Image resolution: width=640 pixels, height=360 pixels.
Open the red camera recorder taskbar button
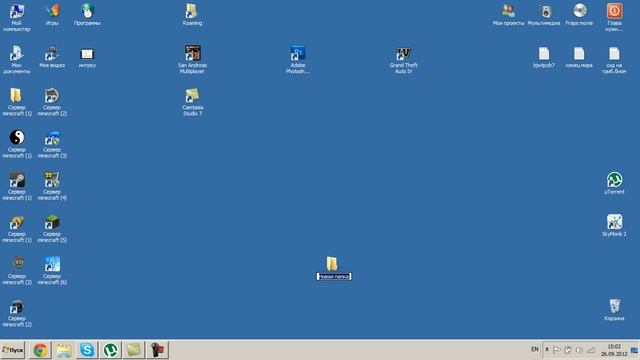[157, 350]
